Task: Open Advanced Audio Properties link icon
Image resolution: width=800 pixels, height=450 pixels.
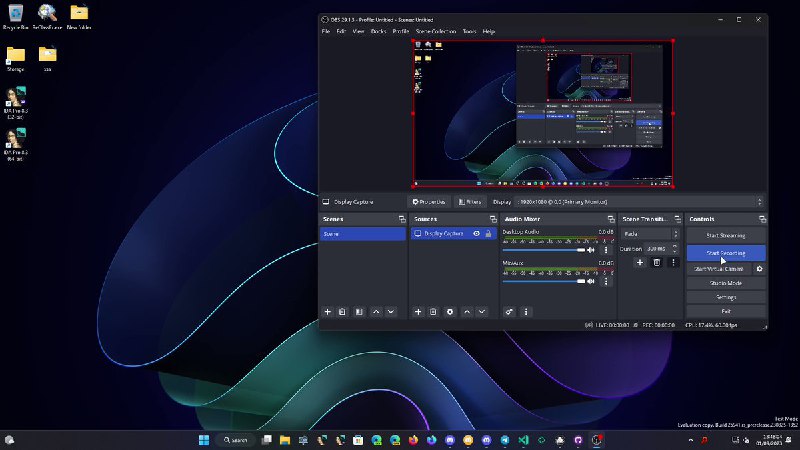Action: [x=509, y=312]
